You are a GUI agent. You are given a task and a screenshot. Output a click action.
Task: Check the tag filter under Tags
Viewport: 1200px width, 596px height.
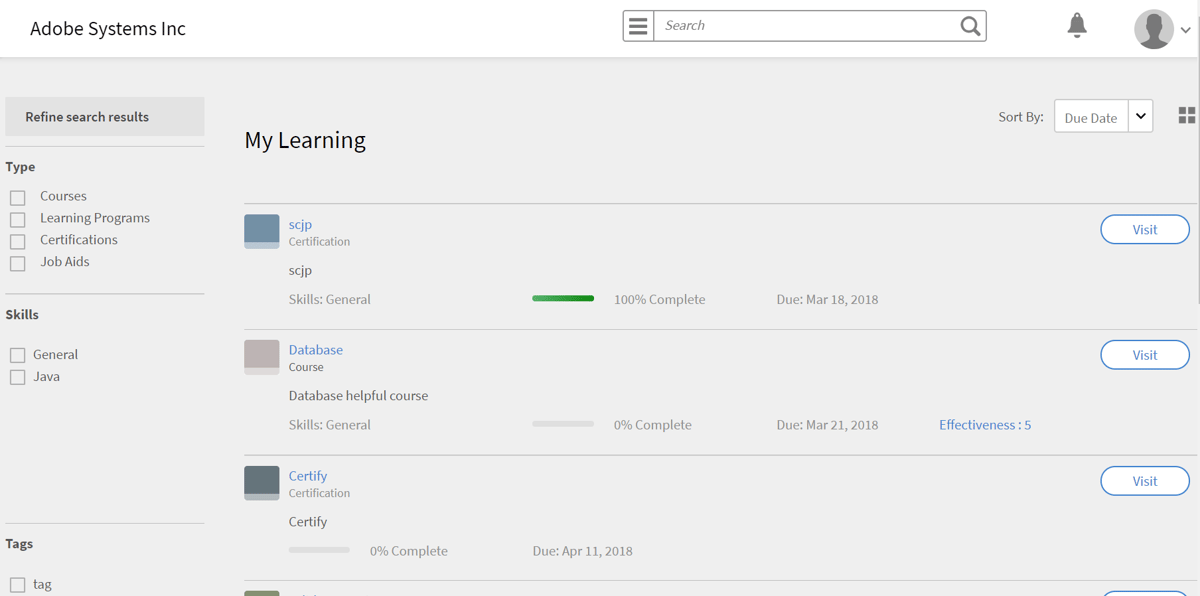[x=17, y=583]
